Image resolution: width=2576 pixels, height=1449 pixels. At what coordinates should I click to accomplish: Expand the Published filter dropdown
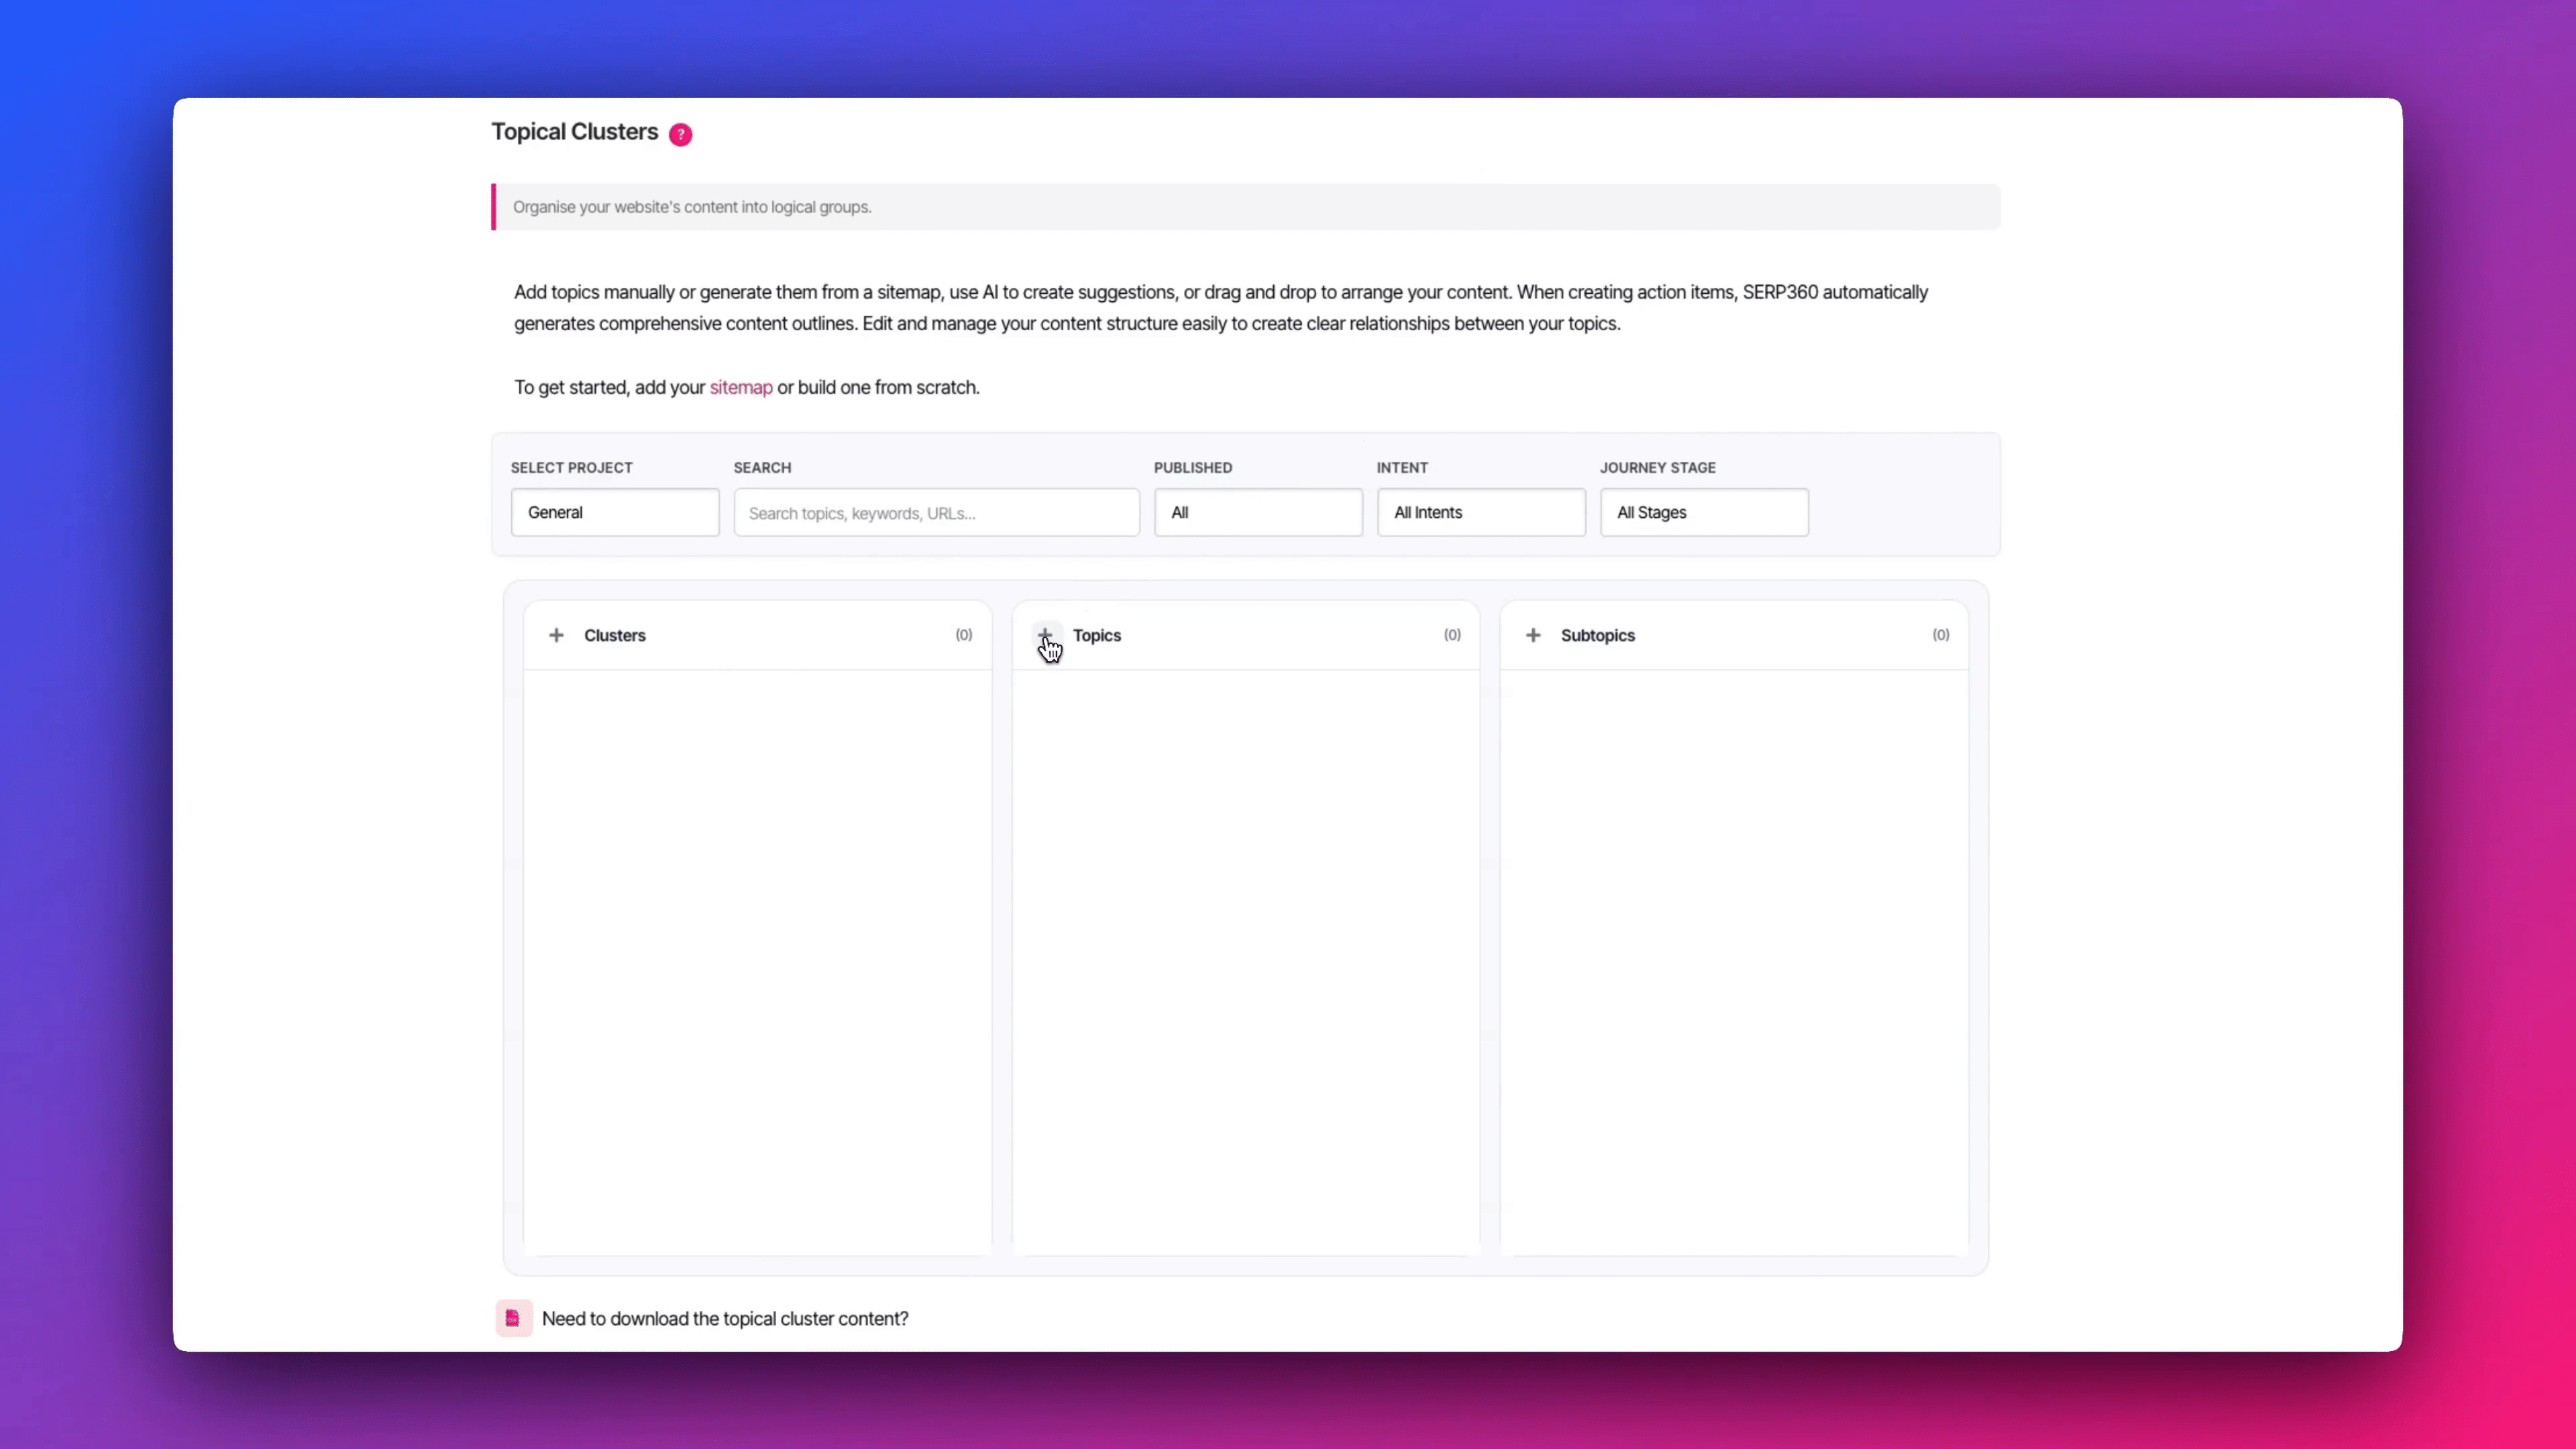coord(1257,512)
